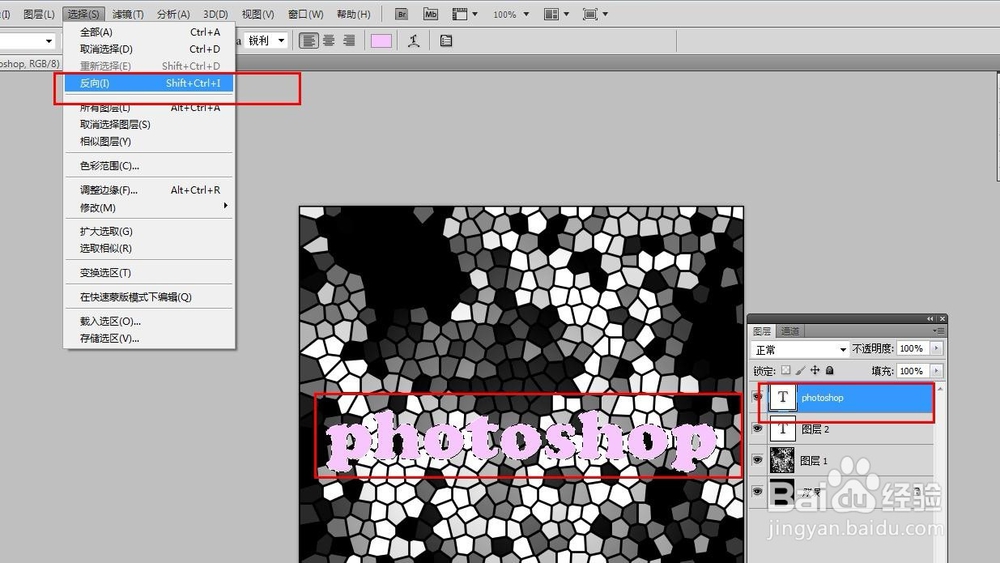Open the blend mode dropdown showing 正常
Viewport: 1000px width, 563px height.
(800, 349)
